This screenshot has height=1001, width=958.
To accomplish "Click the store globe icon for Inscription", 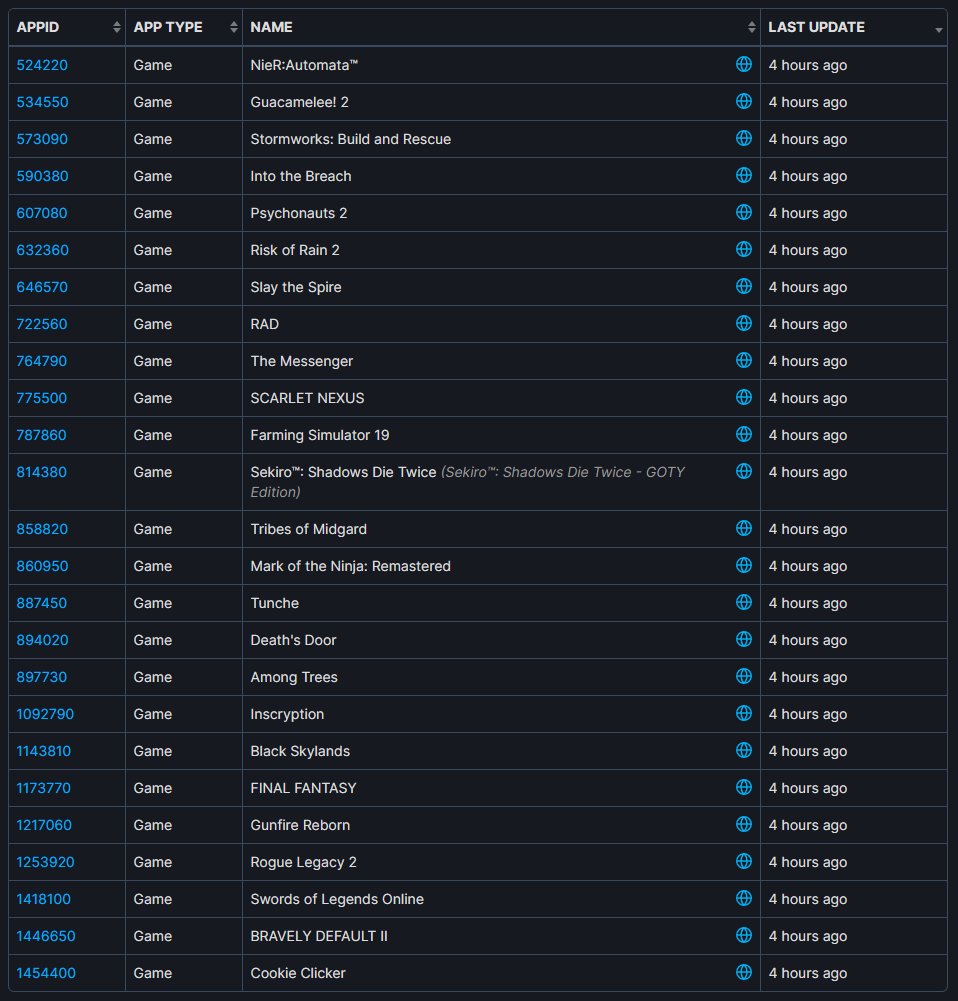I will 743,713.
